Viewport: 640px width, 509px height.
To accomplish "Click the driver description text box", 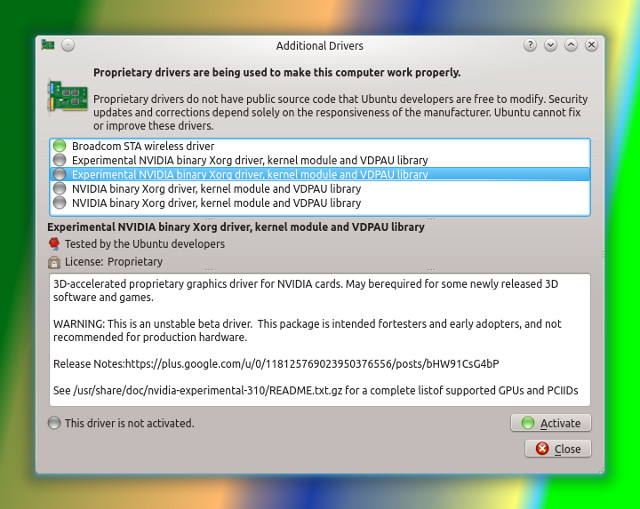I will [x=320, y=340].
